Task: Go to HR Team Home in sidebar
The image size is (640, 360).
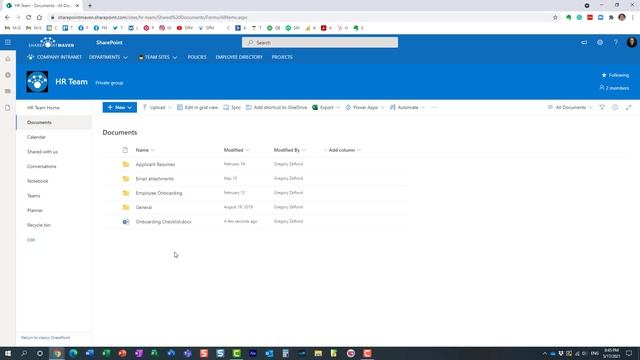Action: click(x=43, y=108)
